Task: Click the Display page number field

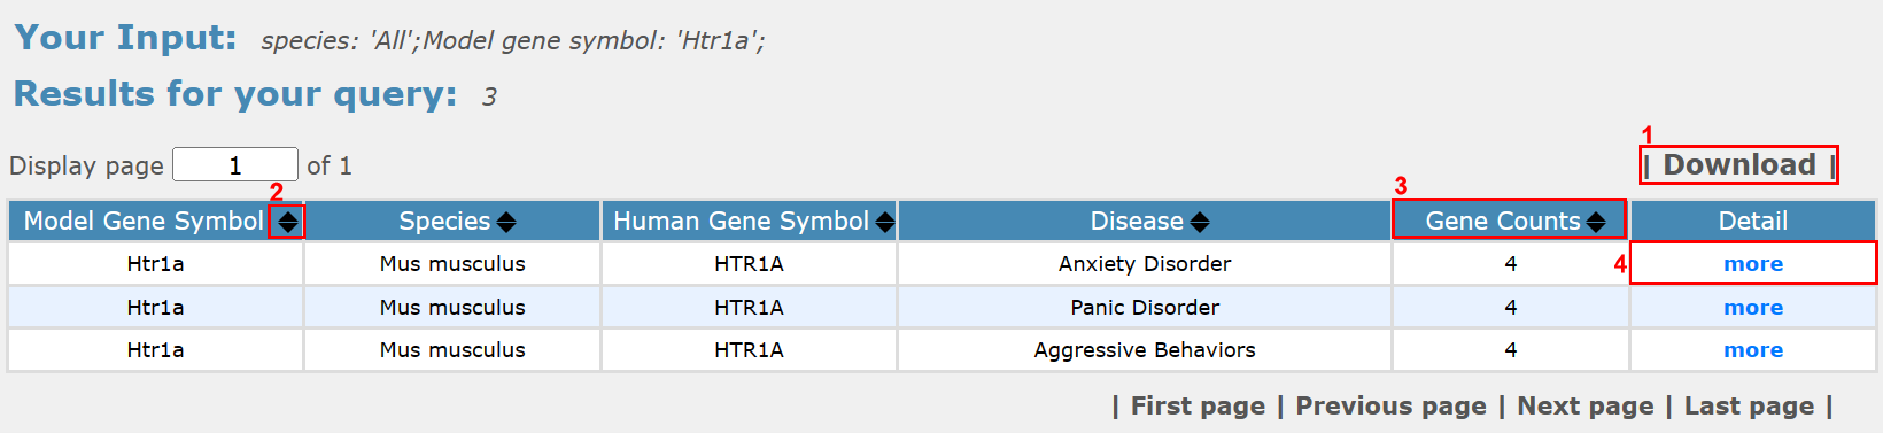Action: click(235, 165)
